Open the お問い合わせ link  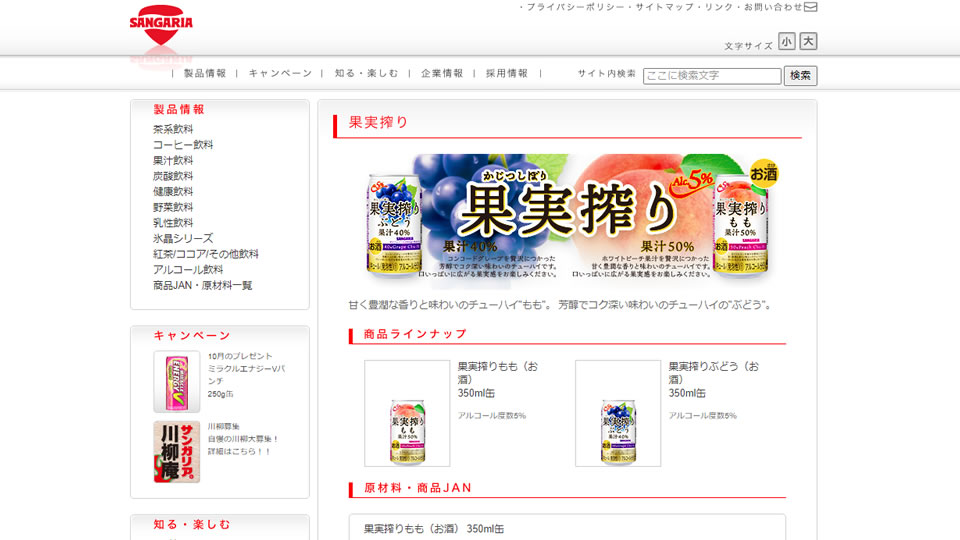coord(773,7)
